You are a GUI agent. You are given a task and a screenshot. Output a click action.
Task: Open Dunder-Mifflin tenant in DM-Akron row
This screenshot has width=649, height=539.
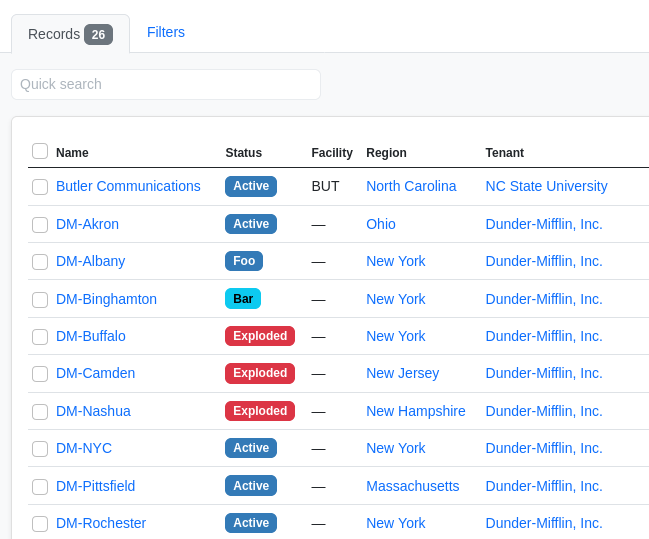click(544, 224)
